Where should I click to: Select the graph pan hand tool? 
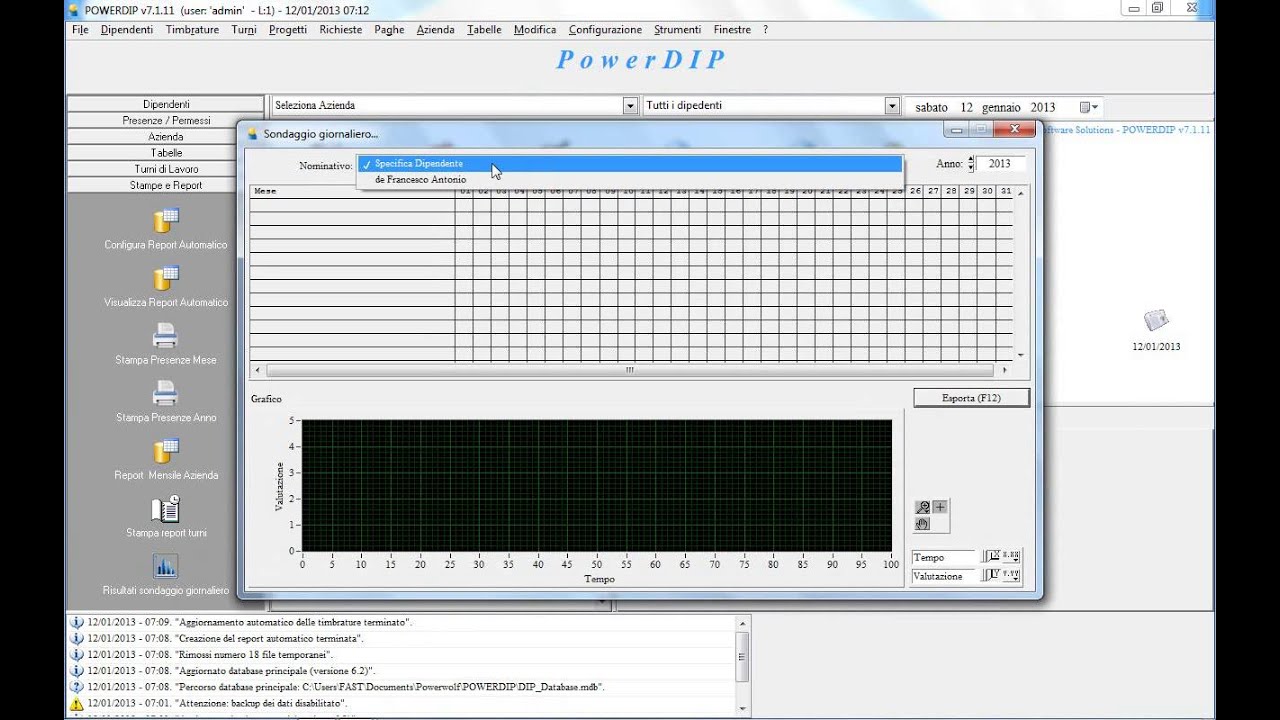tap(923, 524)
